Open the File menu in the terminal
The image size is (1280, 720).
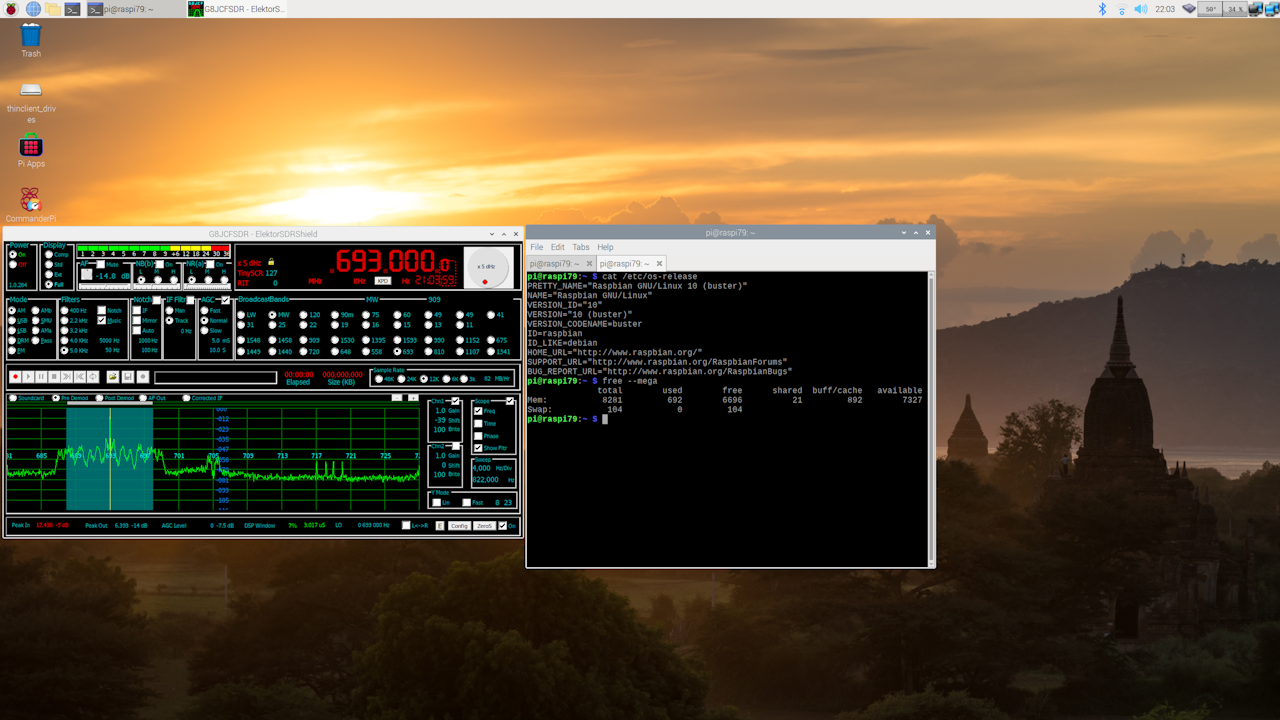pos(536,247)
